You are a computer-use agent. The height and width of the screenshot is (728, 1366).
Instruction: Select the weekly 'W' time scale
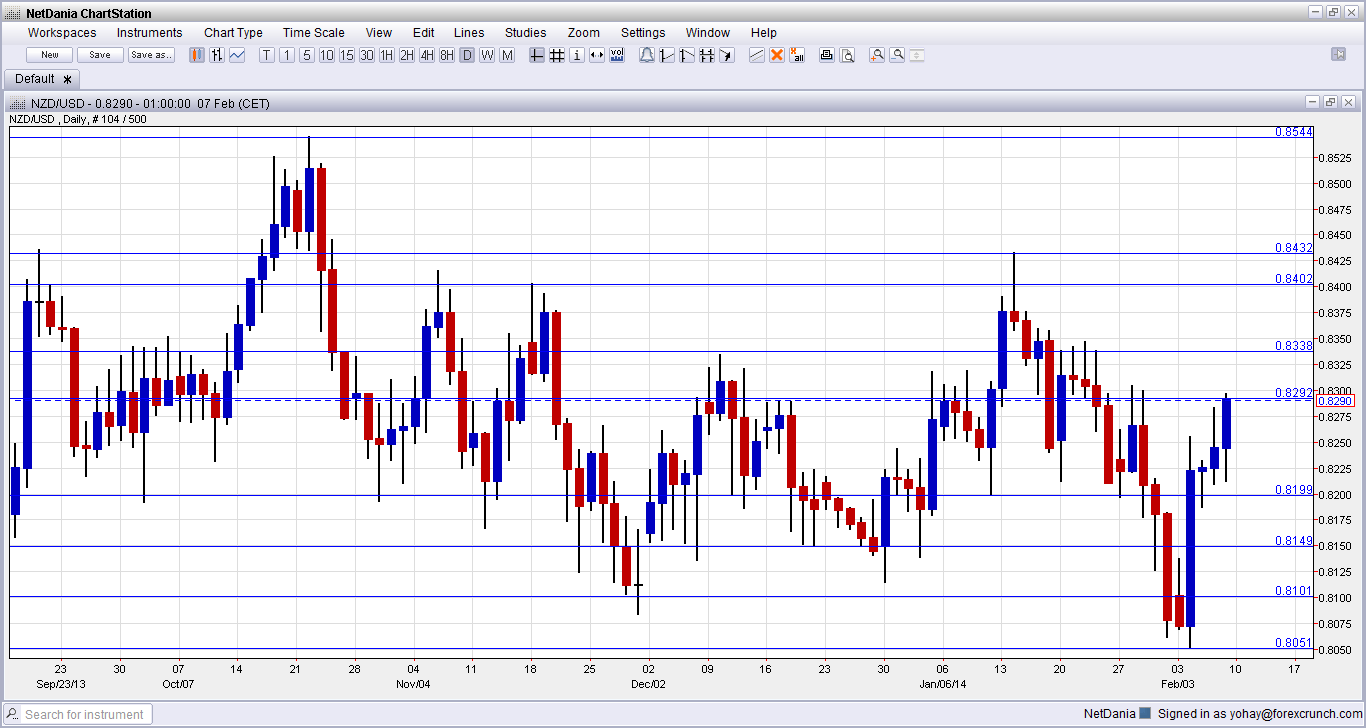coord(487,55)
